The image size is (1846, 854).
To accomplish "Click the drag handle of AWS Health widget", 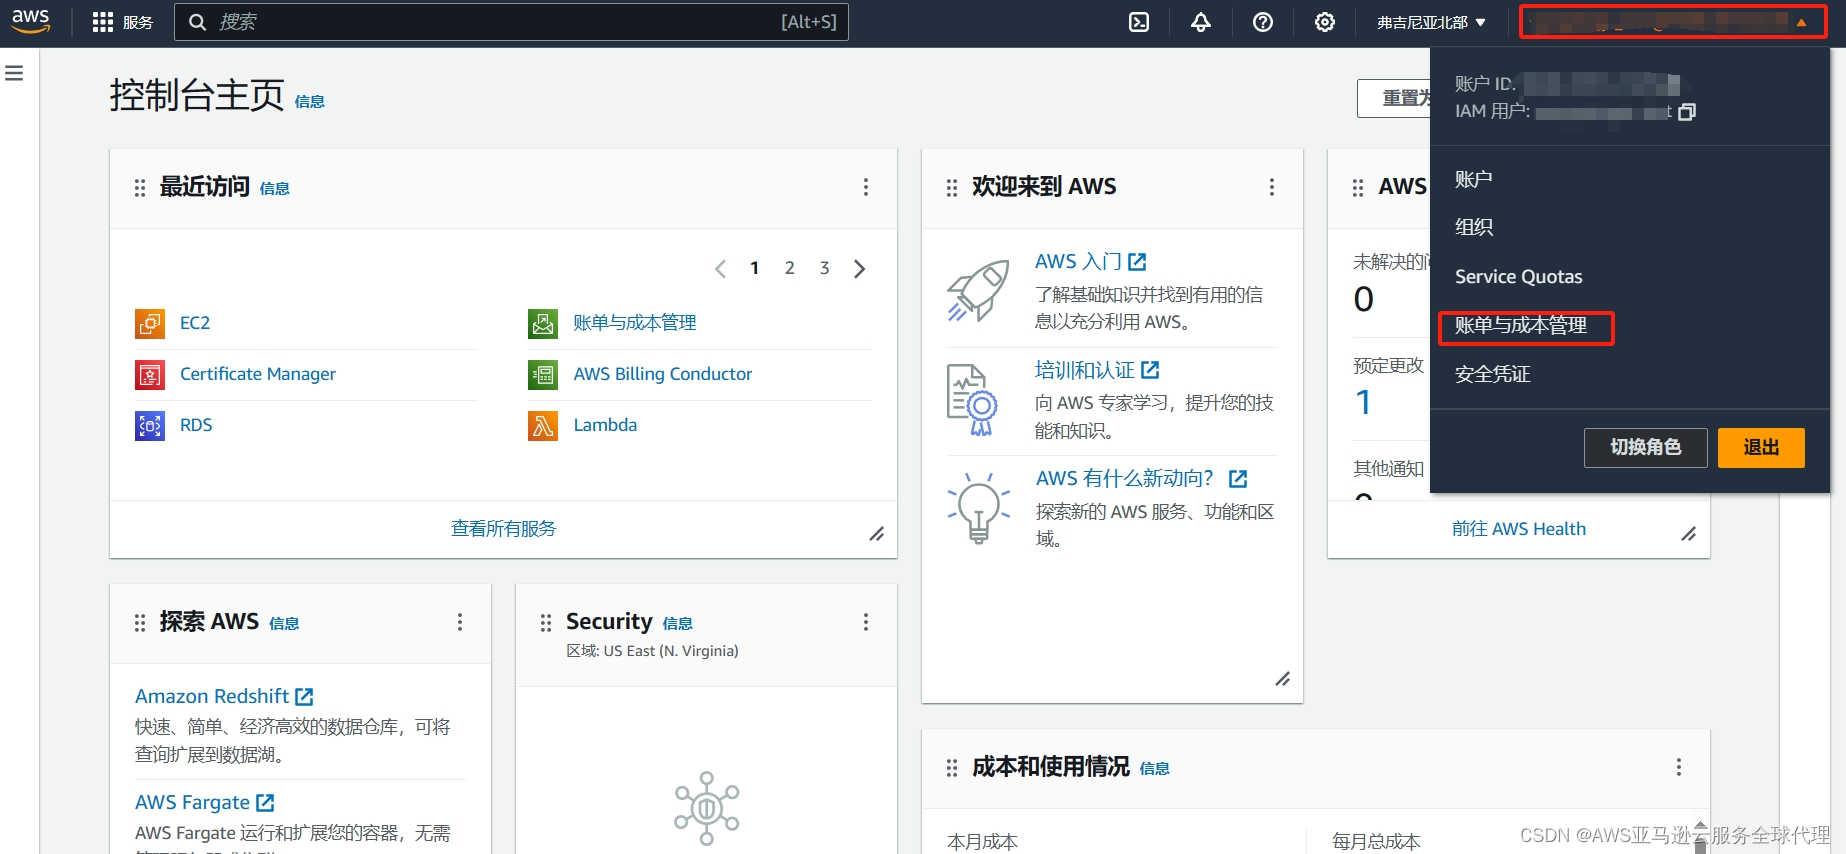I will pos(1358,188).
